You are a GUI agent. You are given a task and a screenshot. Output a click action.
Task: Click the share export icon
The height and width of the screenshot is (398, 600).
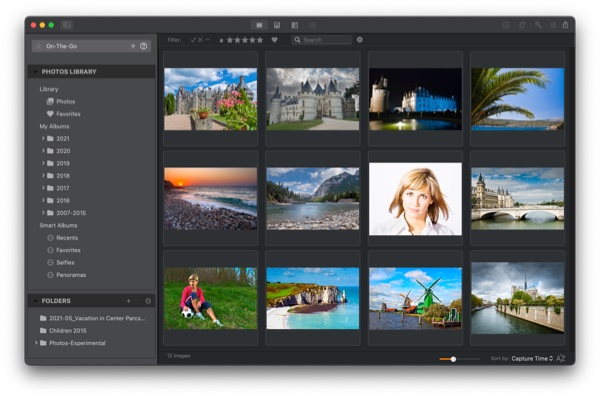pos(566,25)
